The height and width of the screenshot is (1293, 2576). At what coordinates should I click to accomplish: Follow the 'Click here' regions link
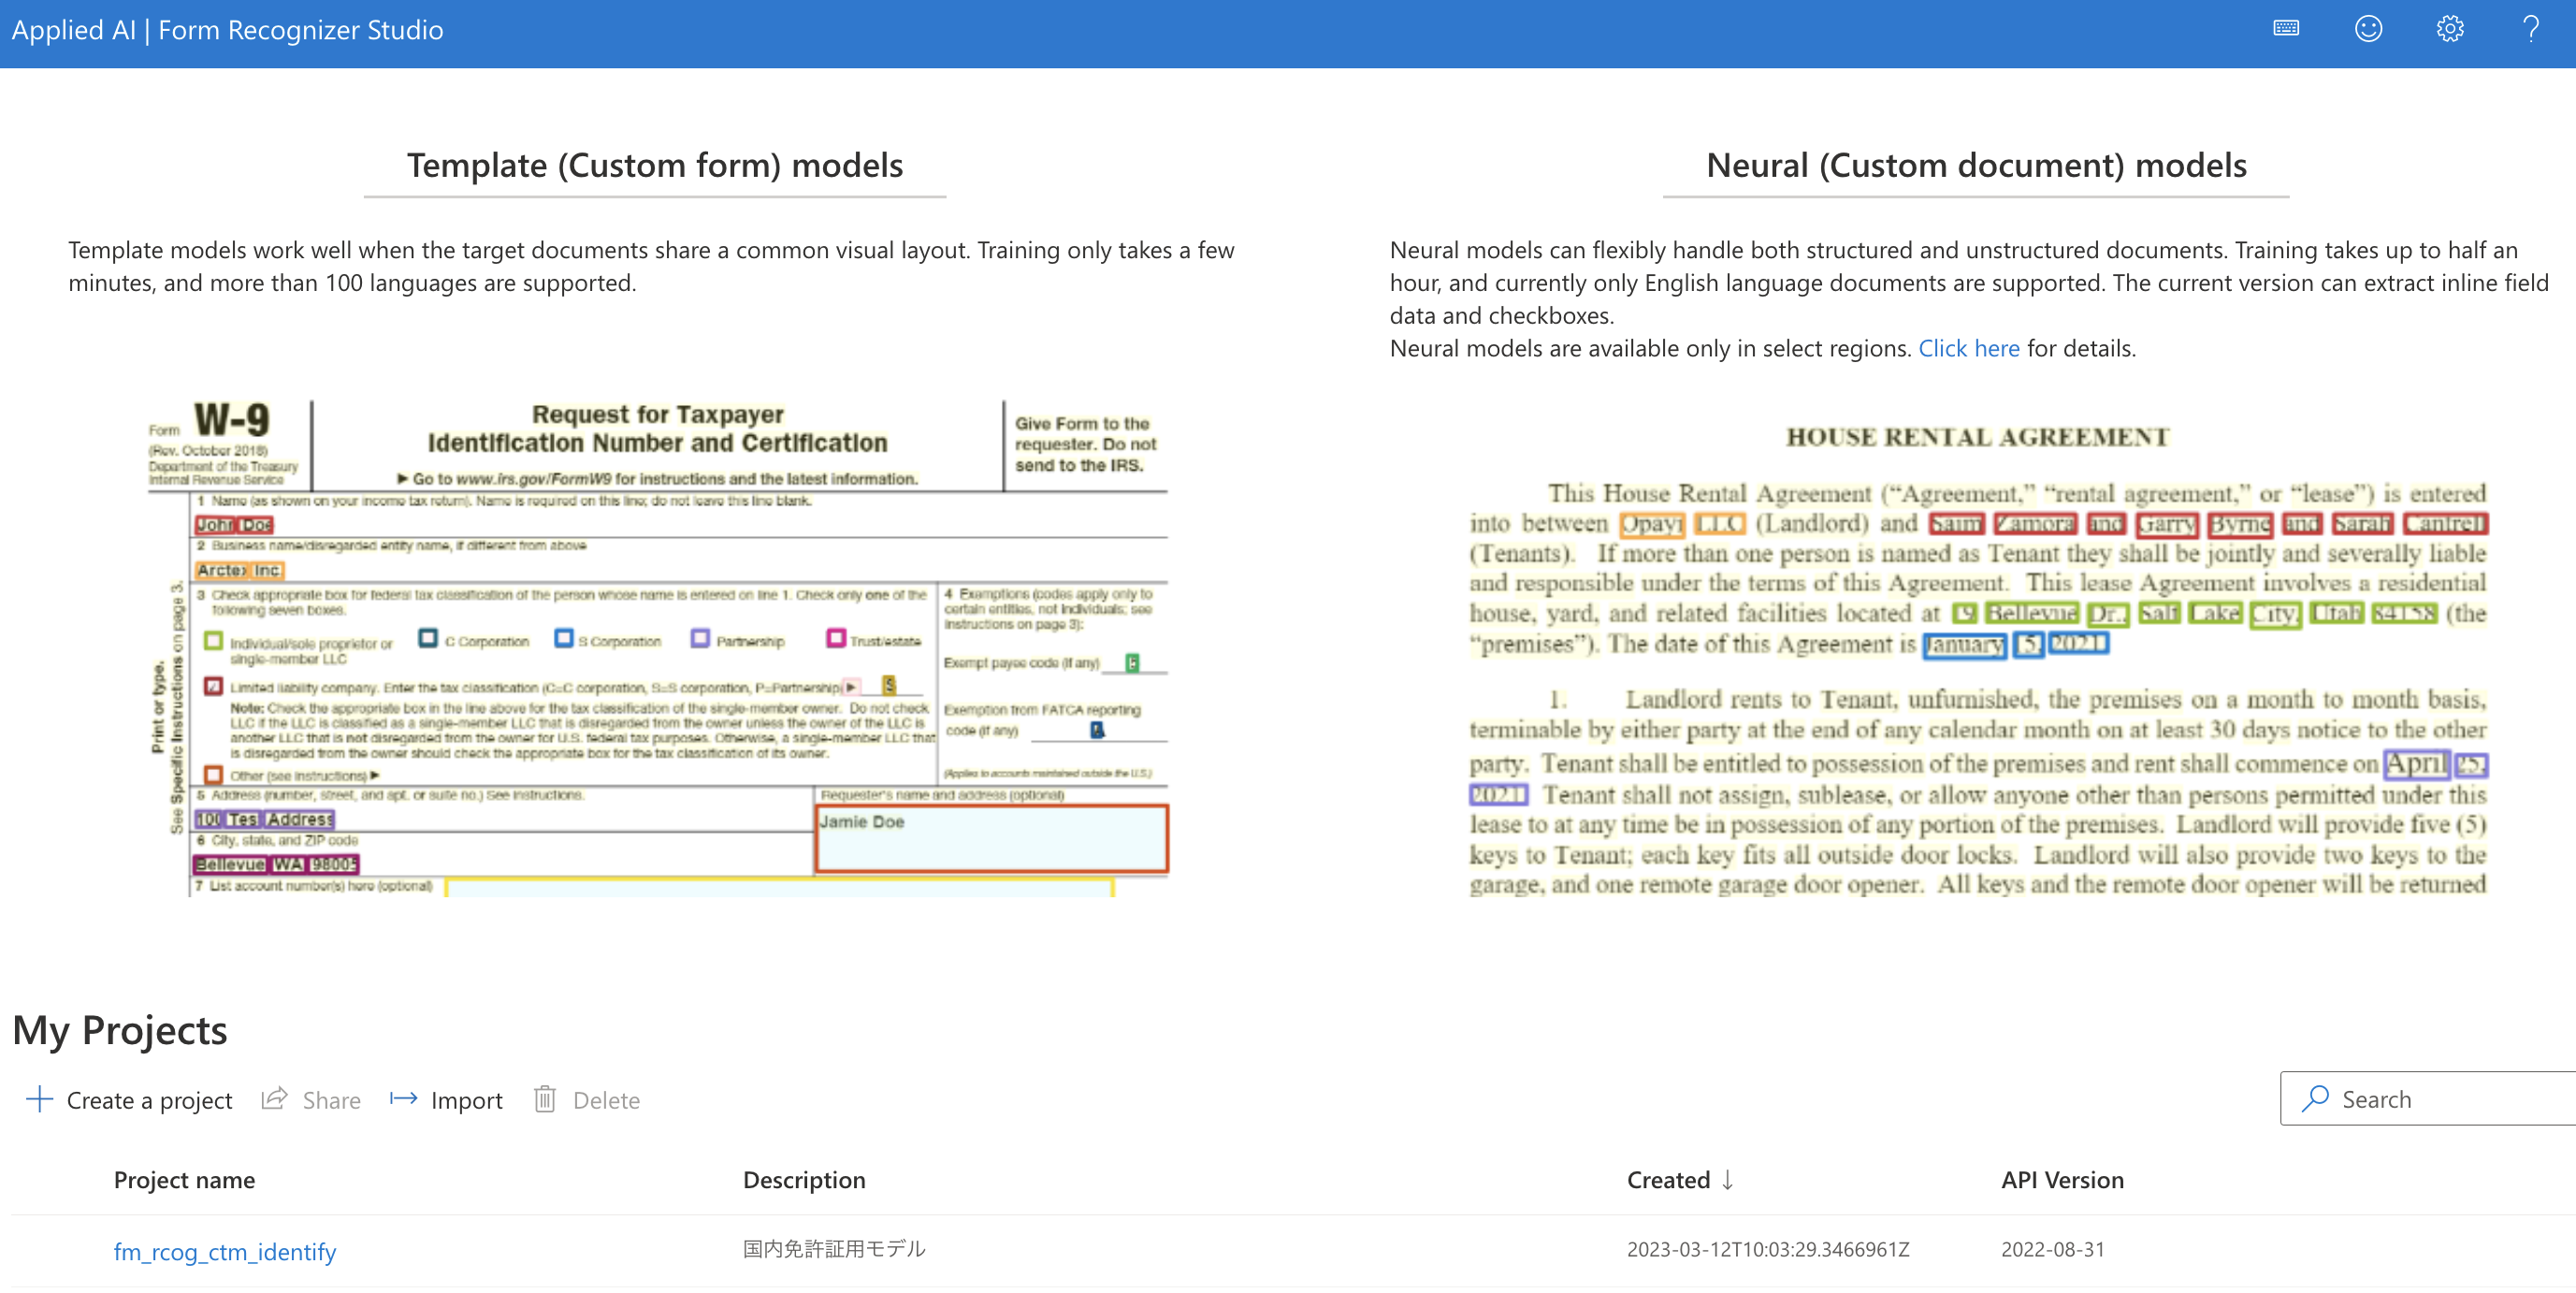pos(1968,348)
